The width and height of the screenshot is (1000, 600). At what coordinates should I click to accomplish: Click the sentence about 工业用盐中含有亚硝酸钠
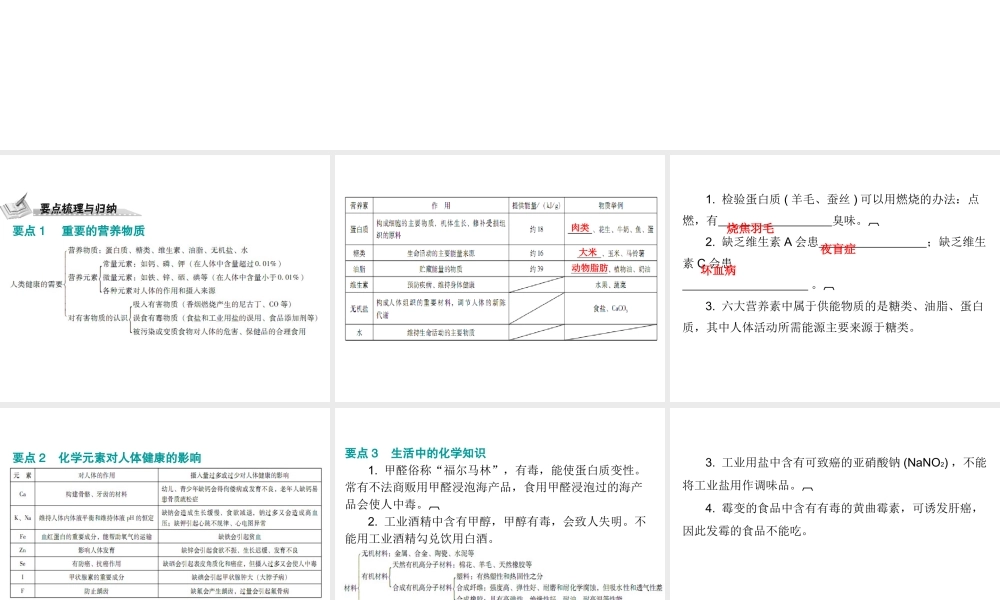834,474
